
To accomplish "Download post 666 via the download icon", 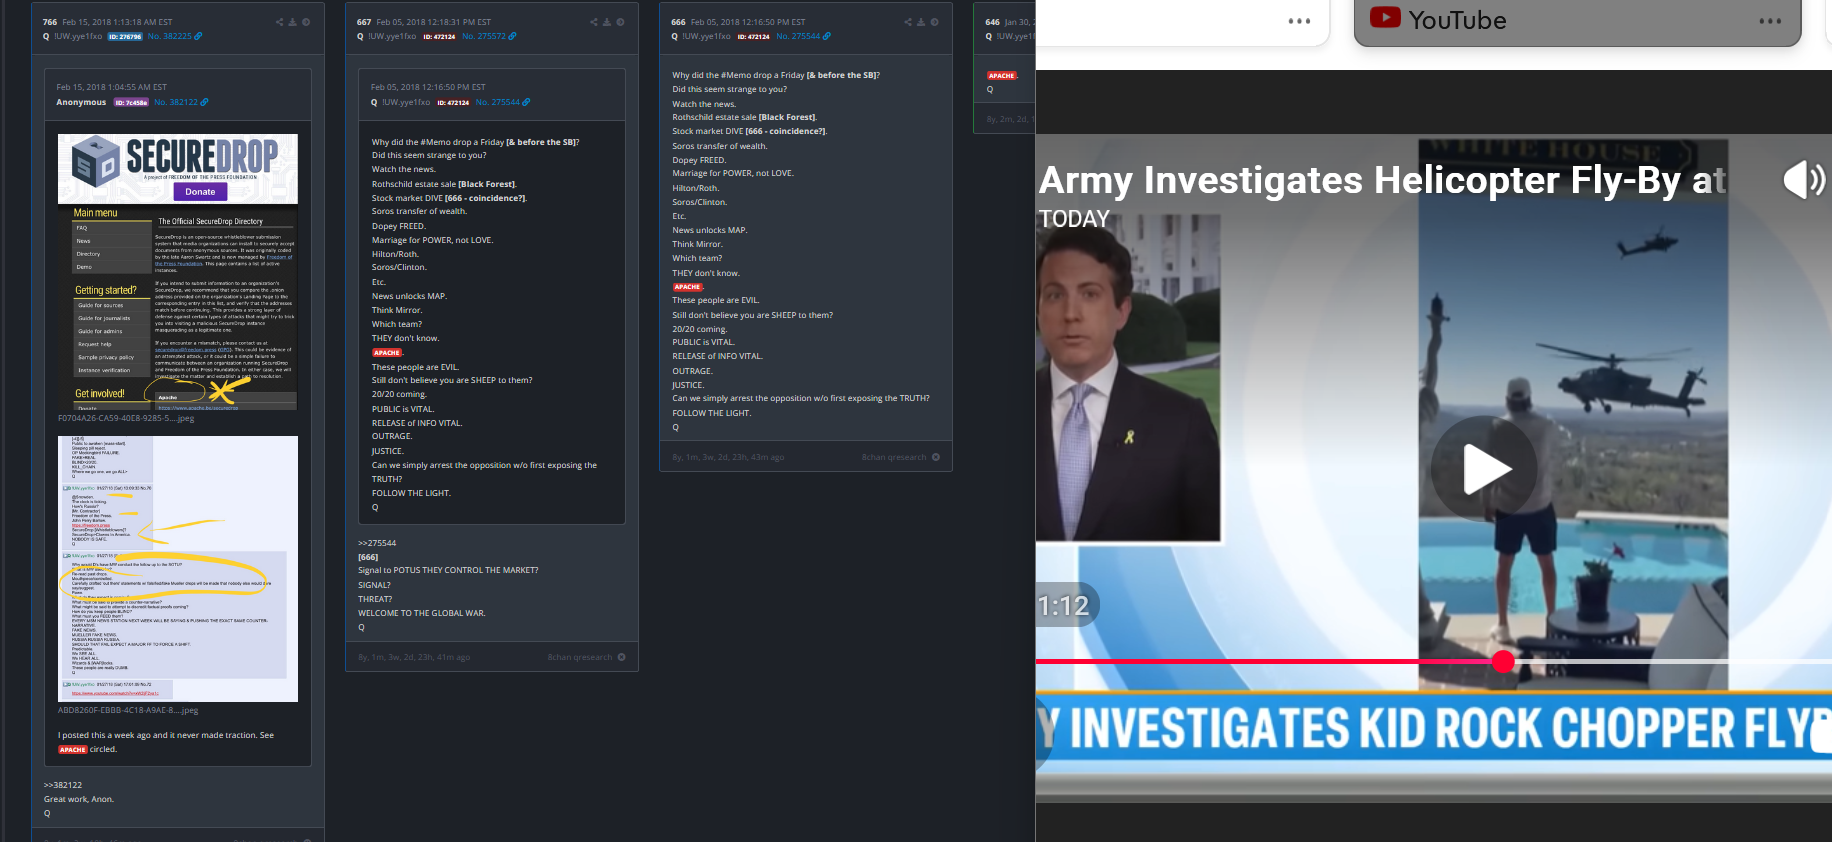I will coord(921,22).
